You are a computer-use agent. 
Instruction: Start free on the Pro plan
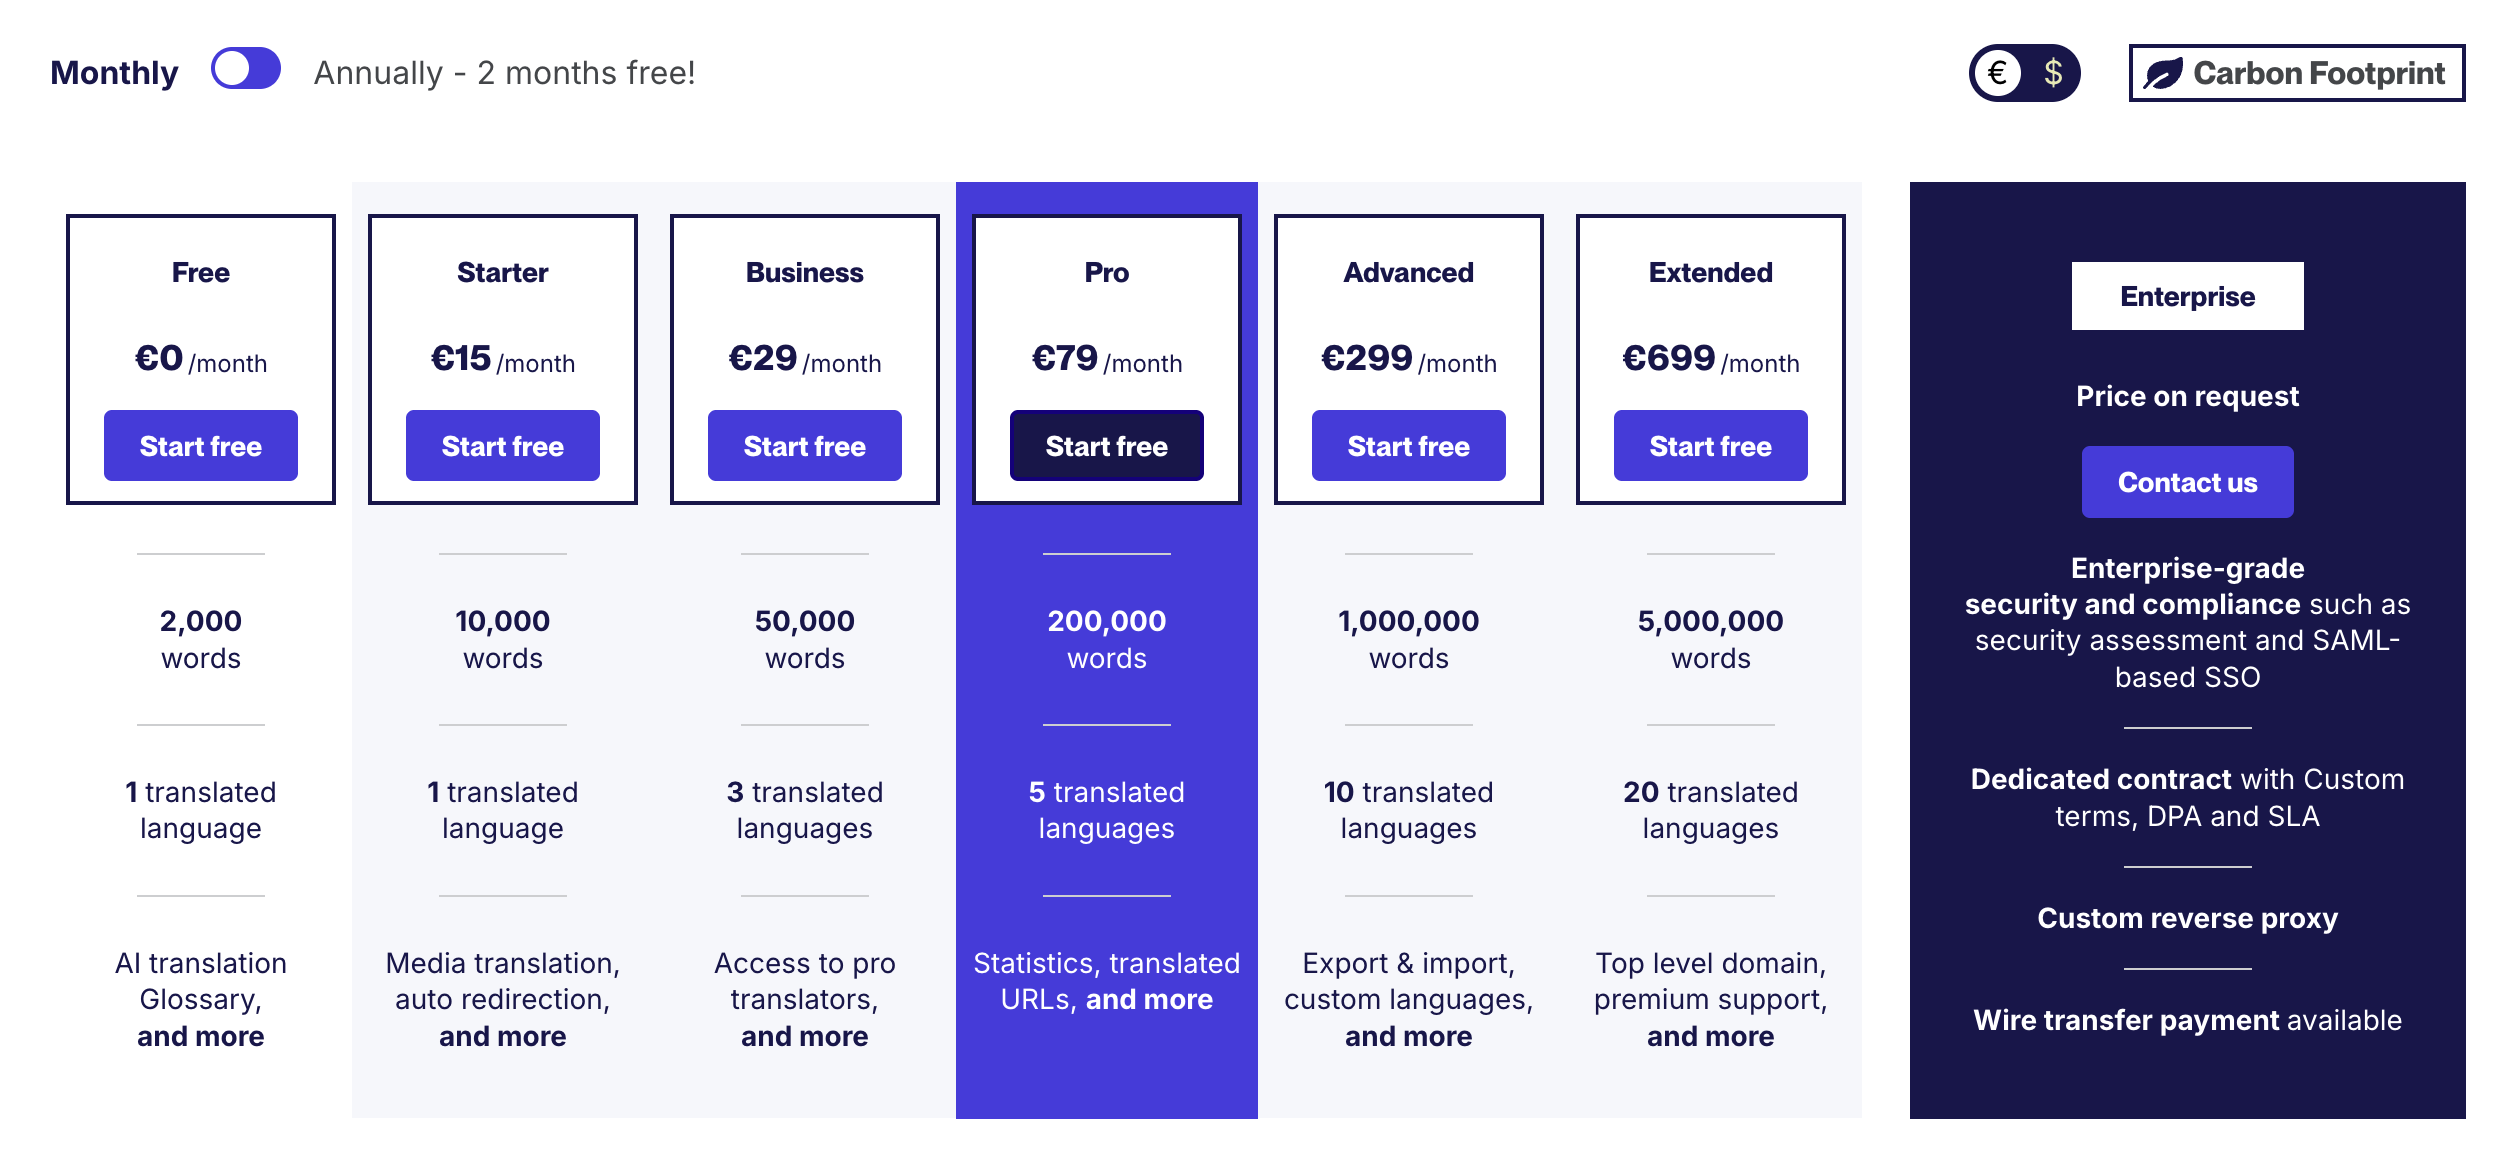1107,446
